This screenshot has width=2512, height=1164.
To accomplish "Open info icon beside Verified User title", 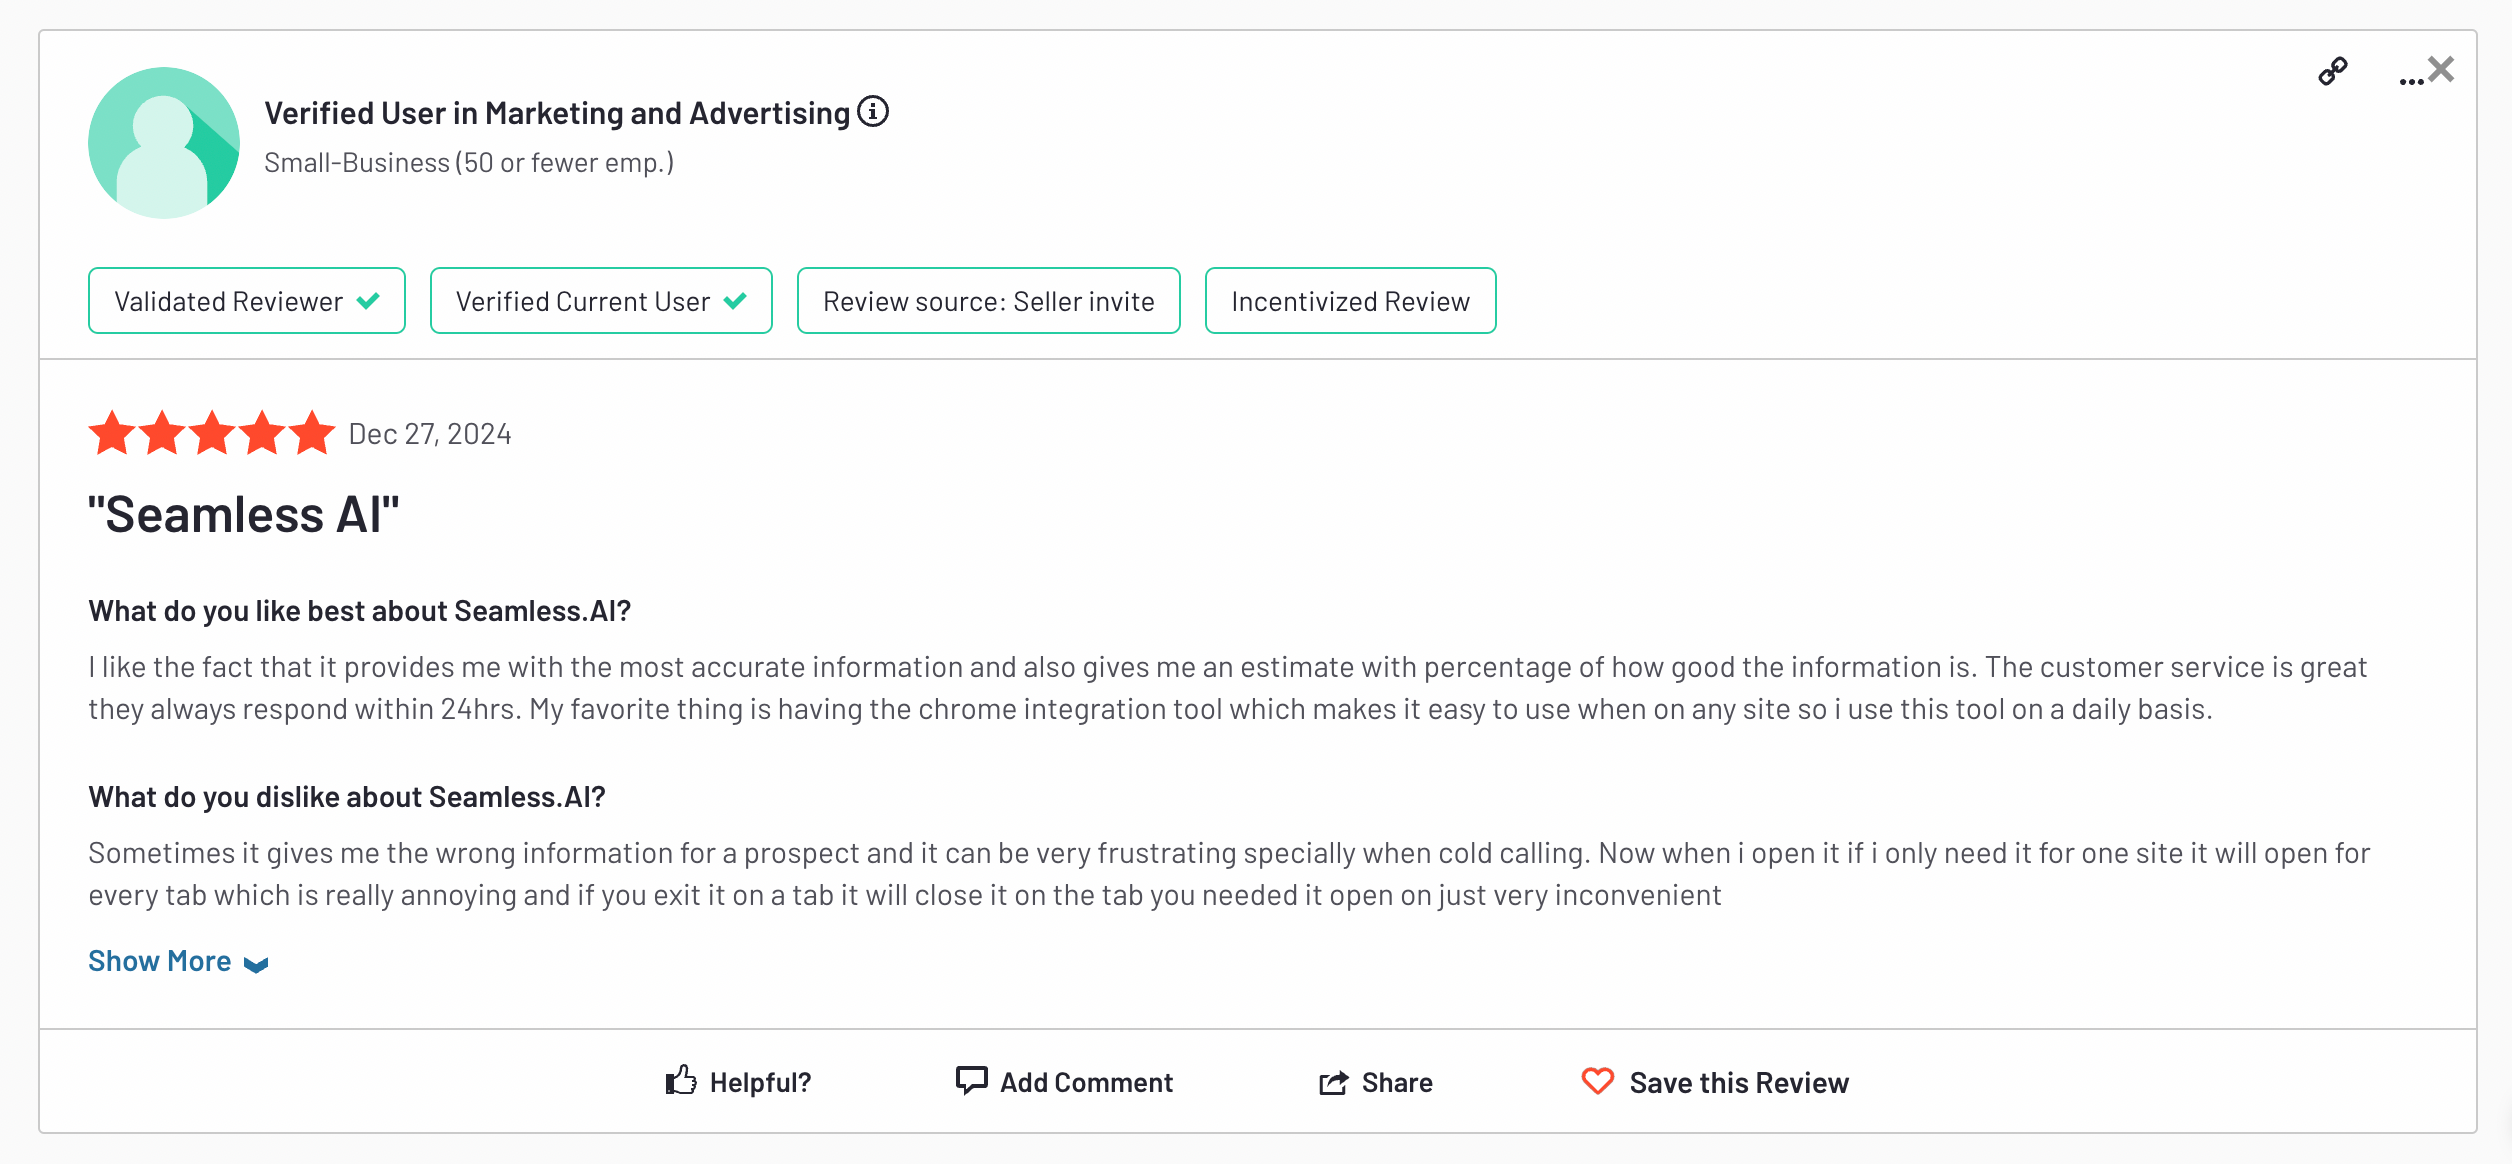I will point(873,111).
